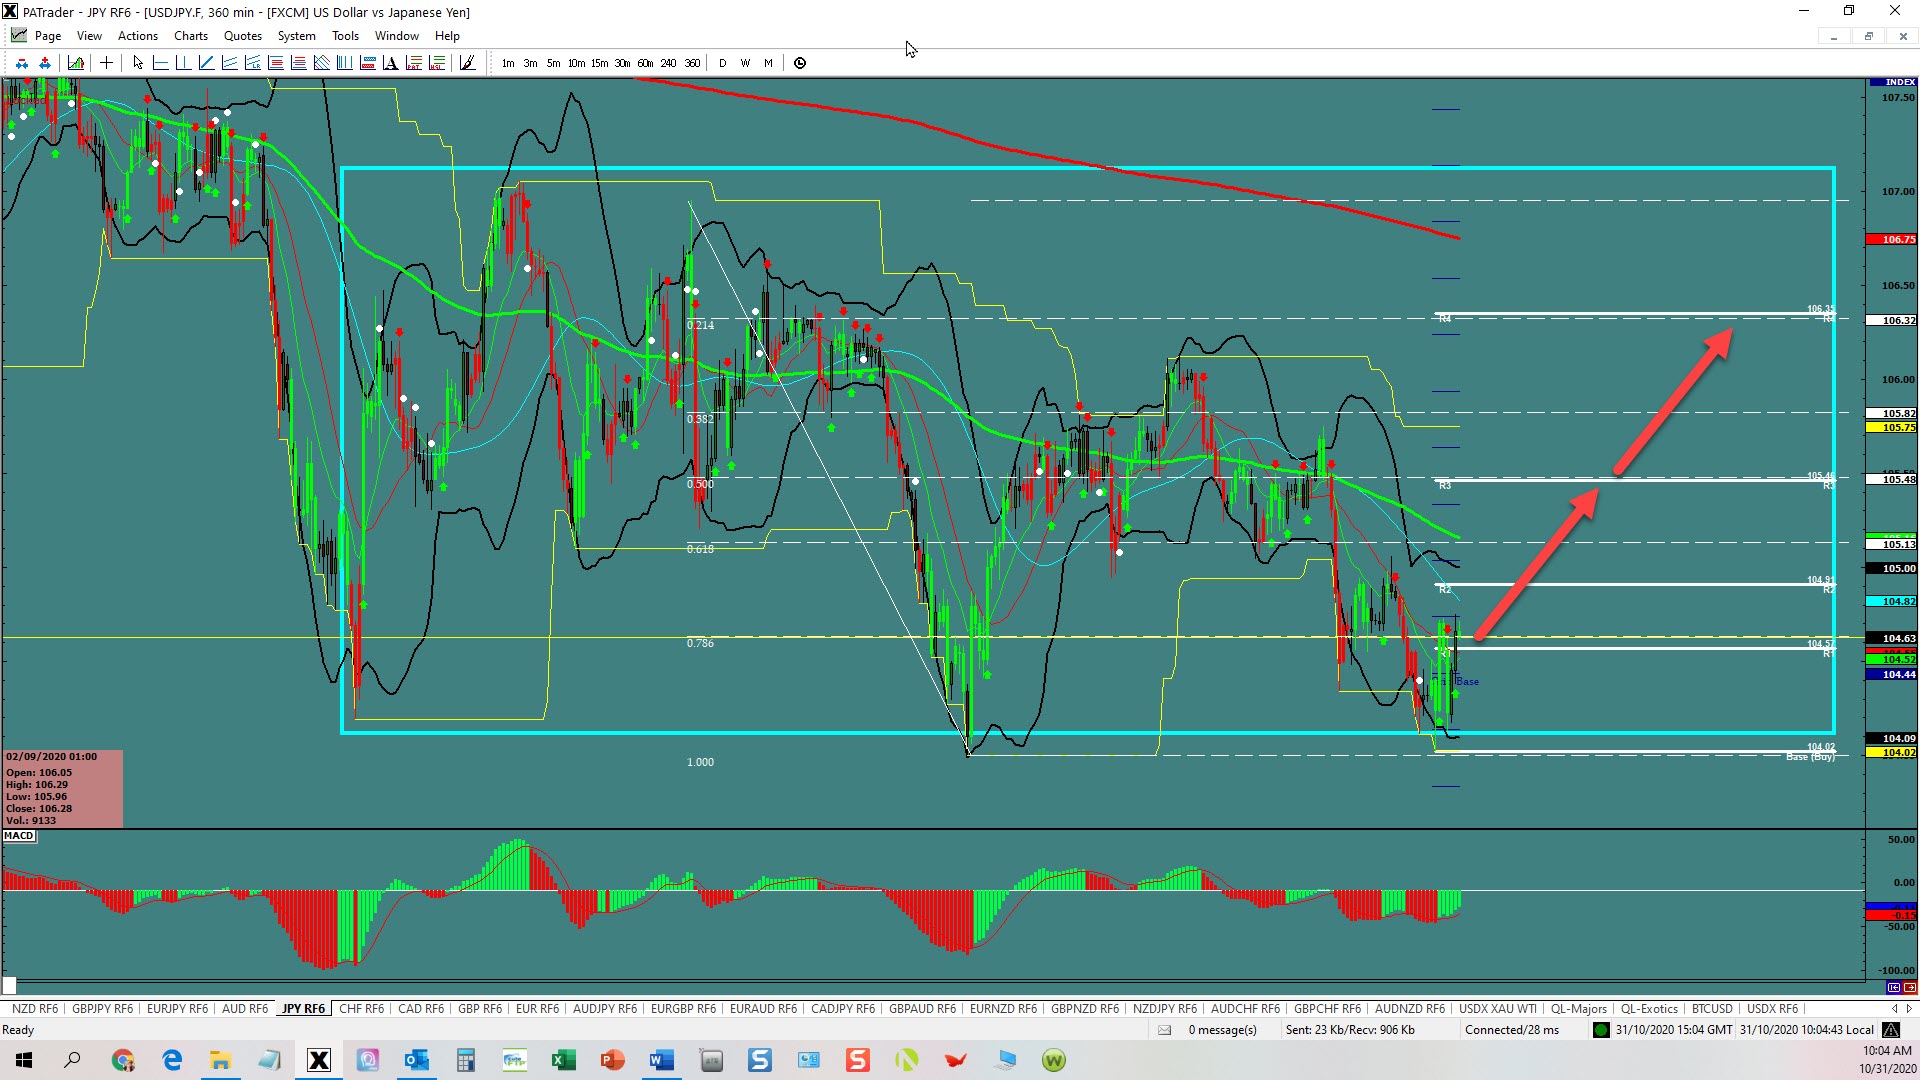Click the MACD indicator label
Screen dimensions: 1920x1080
19,836
